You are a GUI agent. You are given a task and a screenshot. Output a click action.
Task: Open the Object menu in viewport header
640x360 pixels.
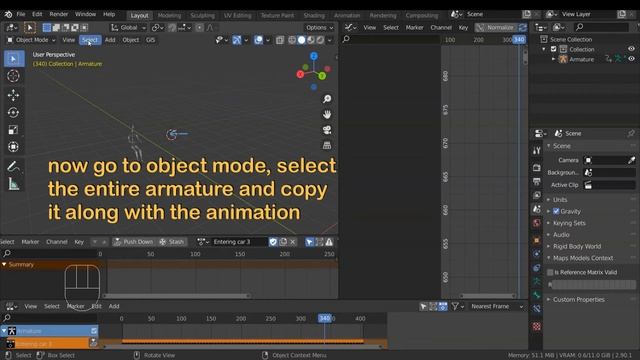131,40
